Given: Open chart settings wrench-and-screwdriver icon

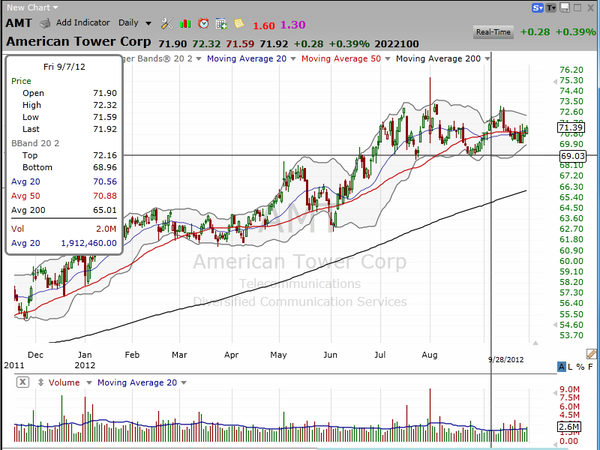Looking at the screenshot, I should tap(166, 24).
